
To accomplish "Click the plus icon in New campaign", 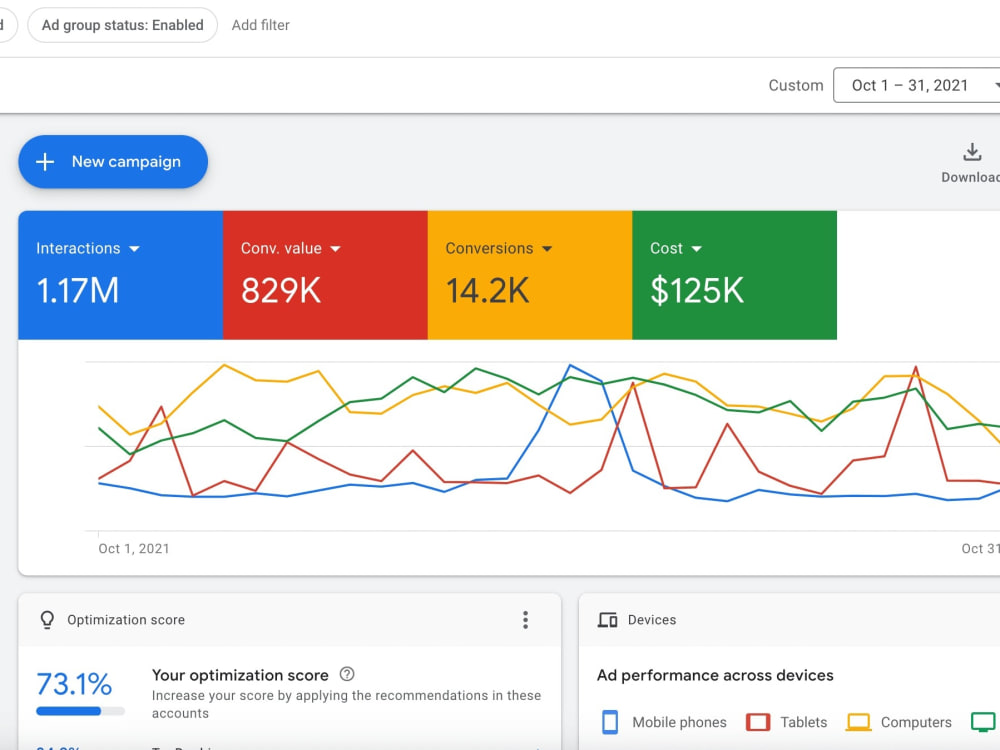I will 45,162.
